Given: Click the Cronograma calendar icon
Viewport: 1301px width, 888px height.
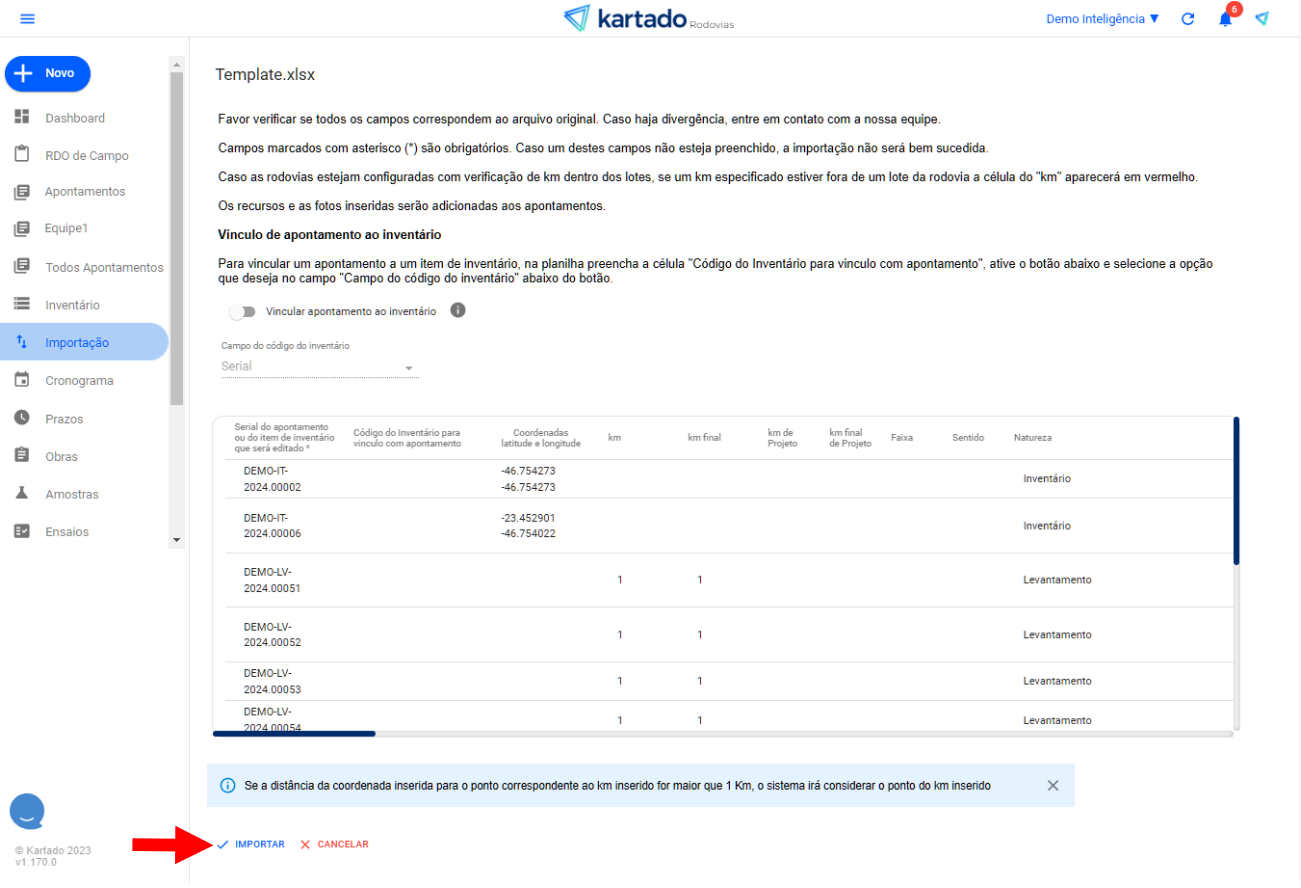Looking at the screenshot, I should click(x=22, y=380).
